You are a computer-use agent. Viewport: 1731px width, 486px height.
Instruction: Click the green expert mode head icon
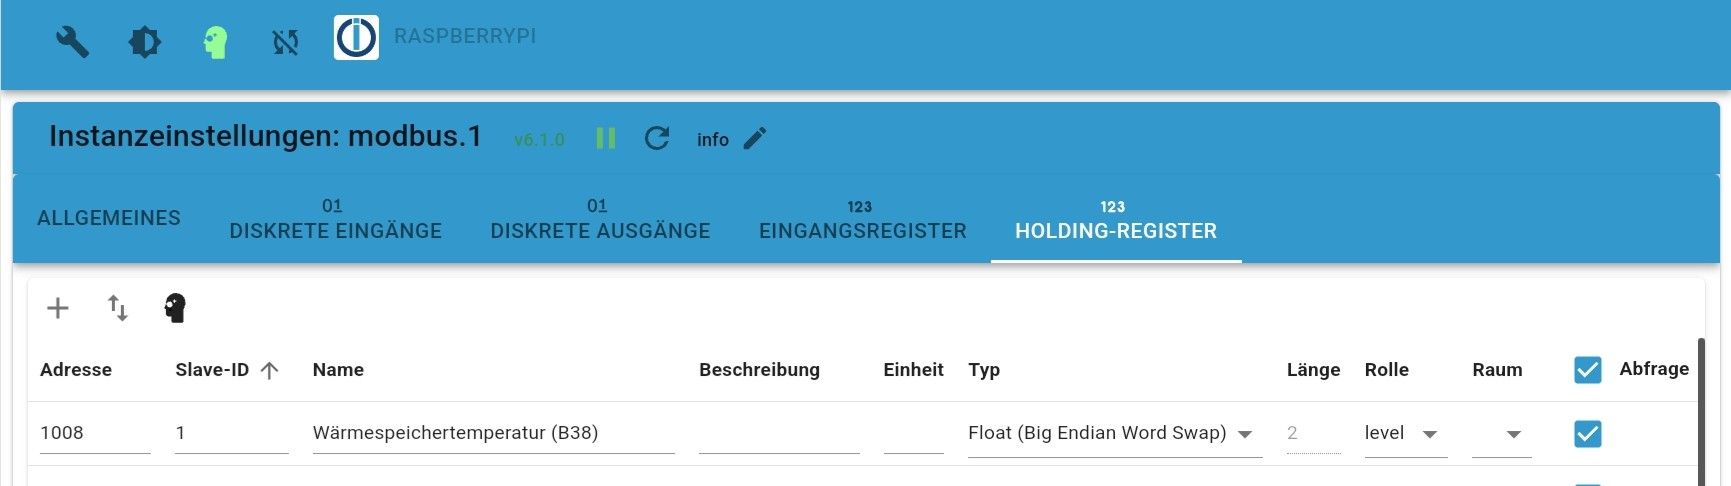[215, 42]
